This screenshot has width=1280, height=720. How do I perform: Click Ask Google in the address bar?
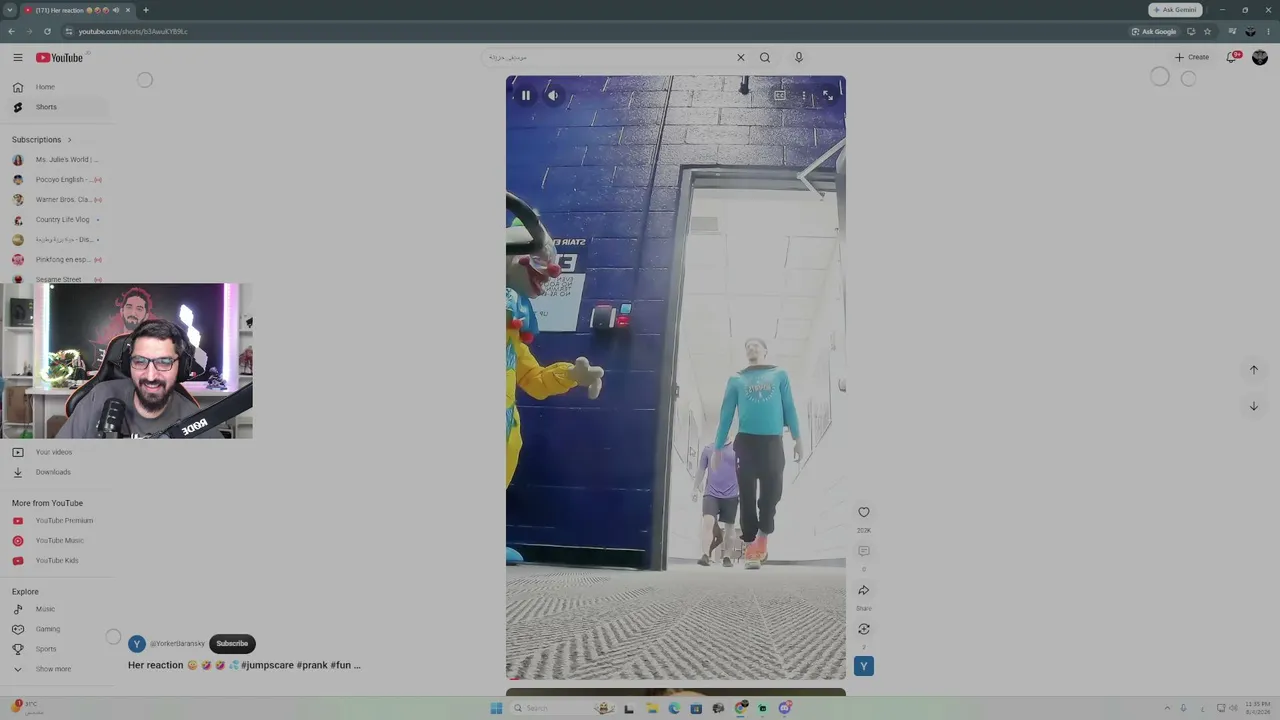pos(1154,31)
